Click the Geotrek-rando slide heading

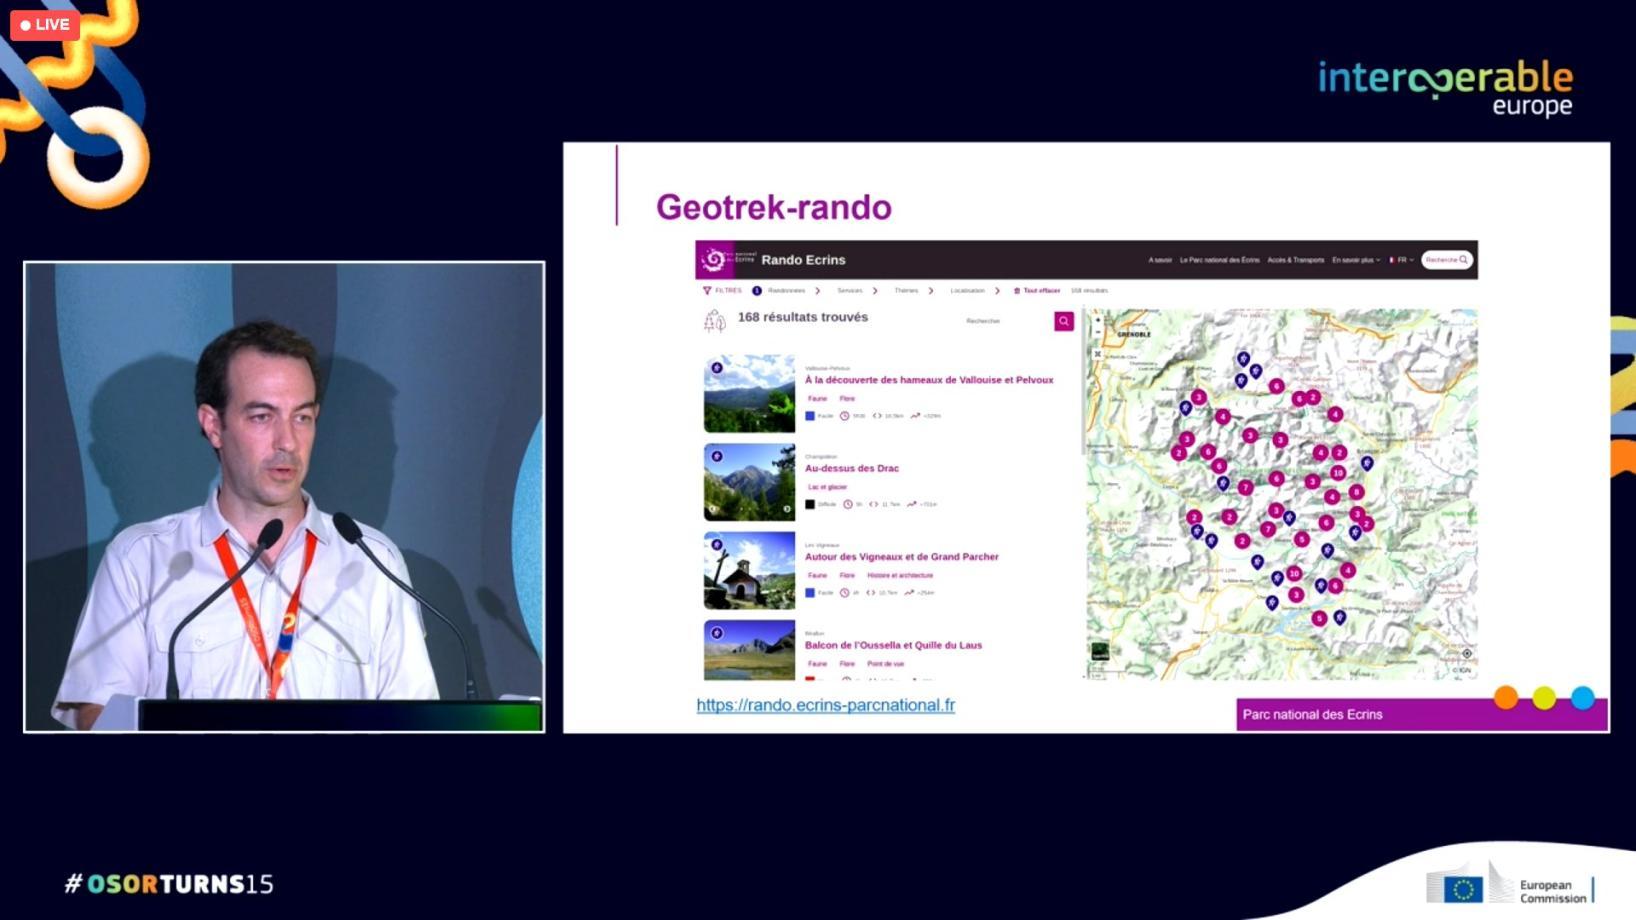coord(774,207)
